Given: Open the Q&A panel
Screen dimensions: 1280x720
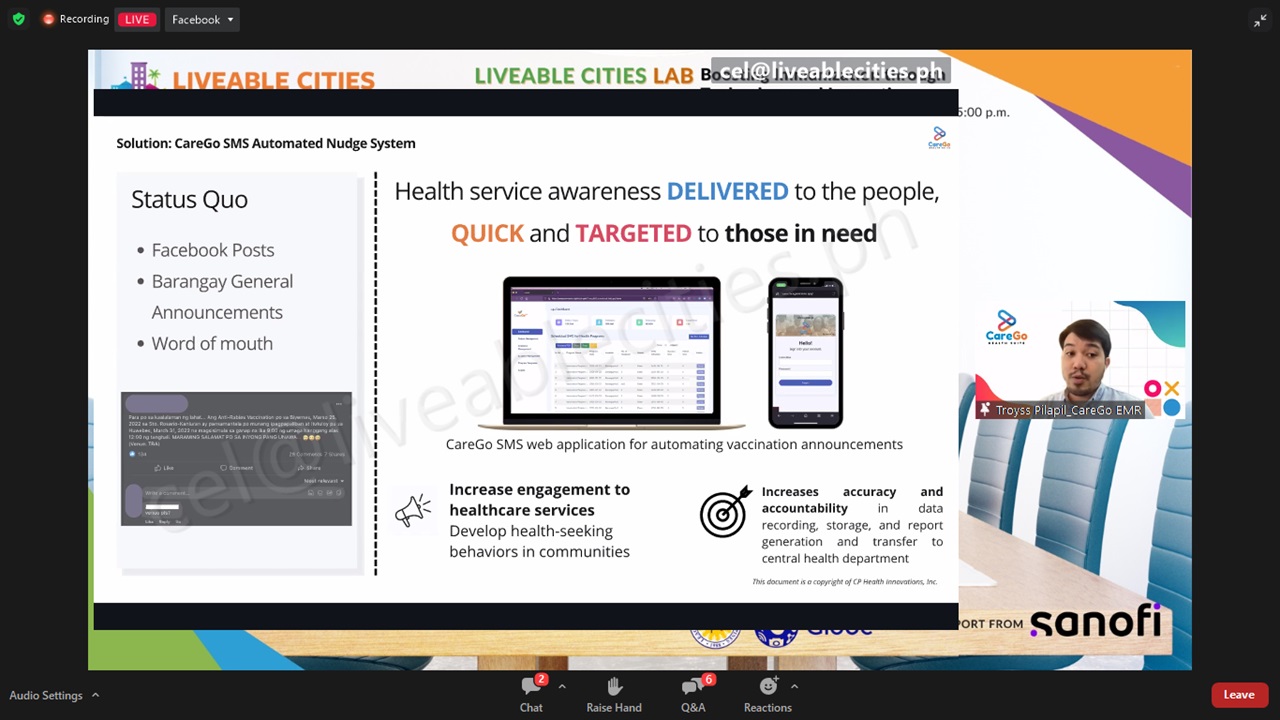Looking at the screenshot, I should click(x=693, y=694).
